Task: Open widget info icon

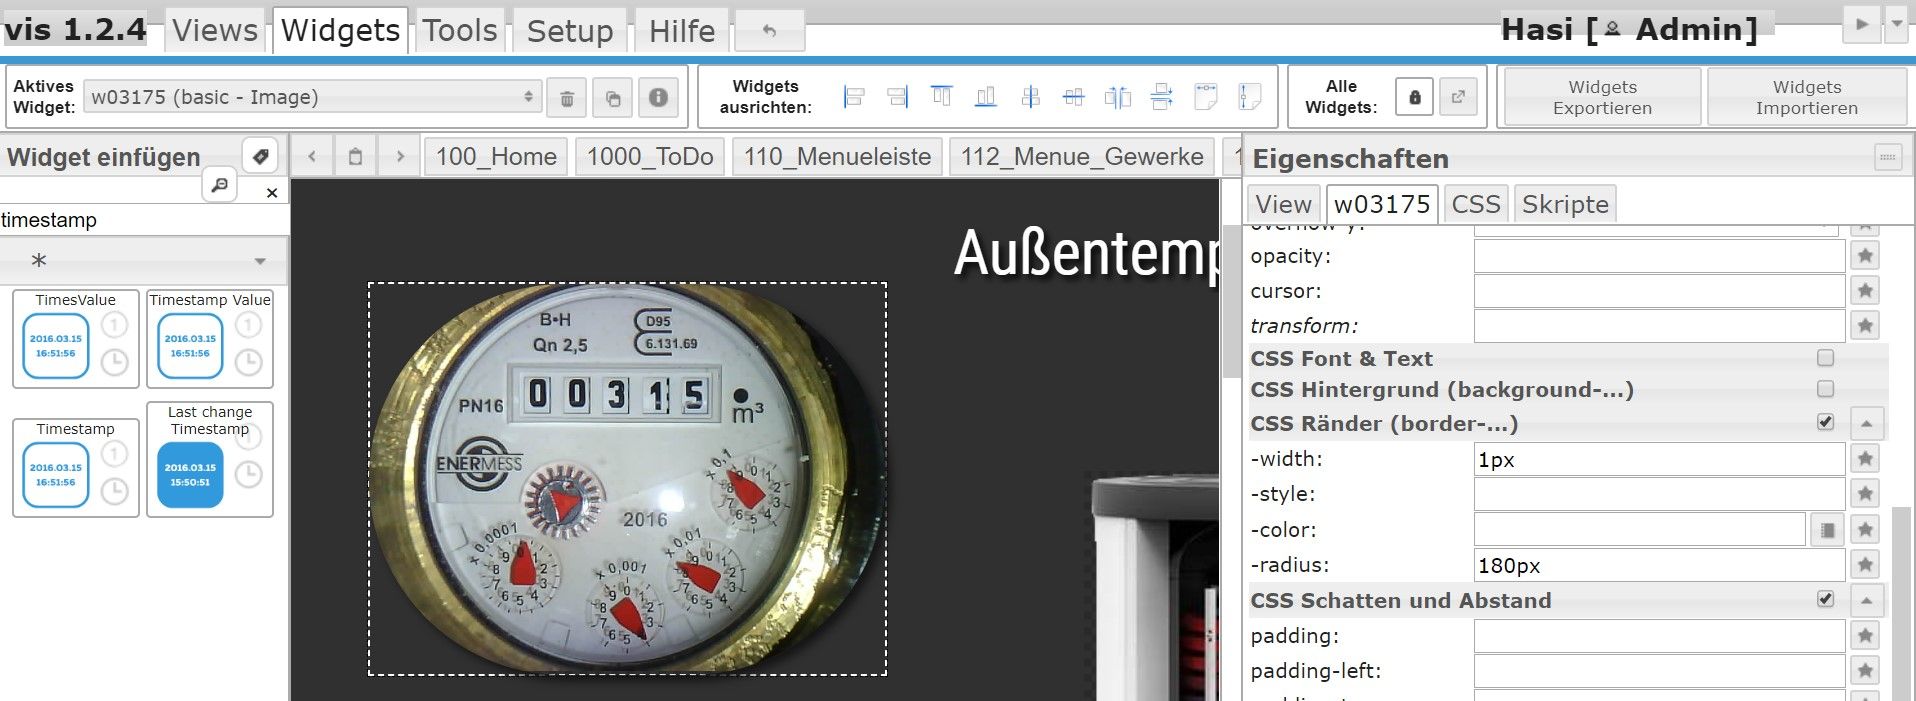Action: tap(658, 98)
